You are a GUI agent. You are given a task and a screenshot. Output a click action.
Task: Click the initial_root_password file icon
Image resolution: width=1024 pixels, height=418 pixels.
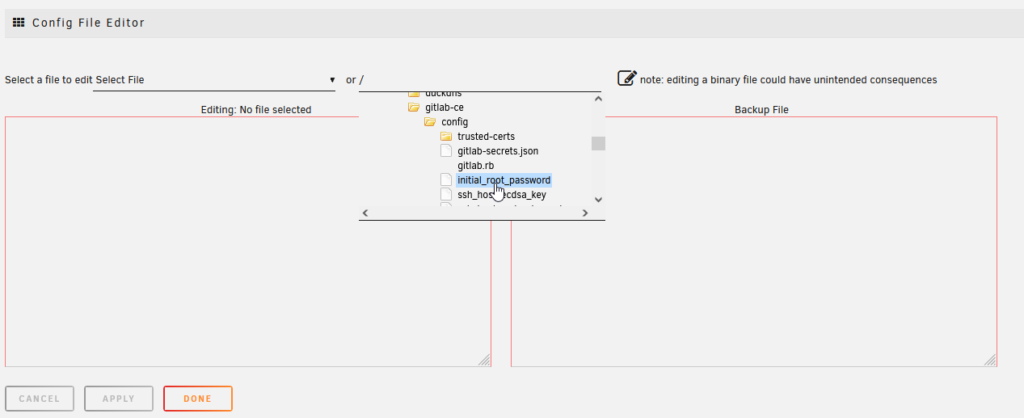coord(447,180)
